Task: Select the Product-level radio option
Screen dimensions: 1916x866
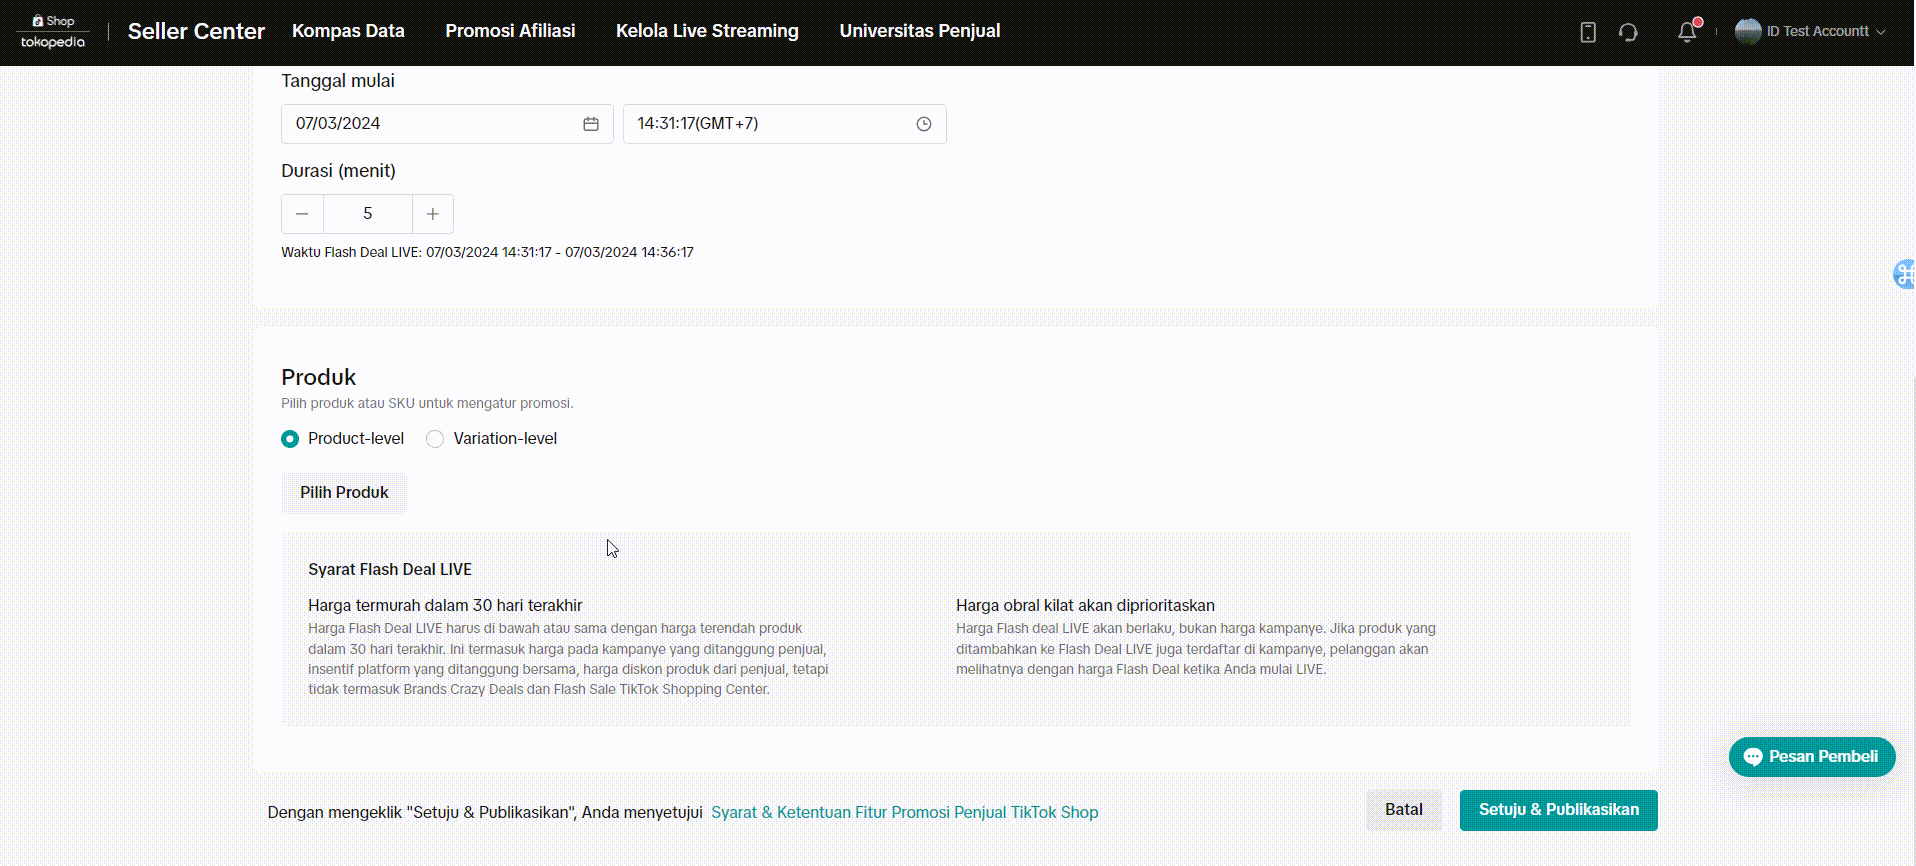Action: pyautogui.click(x=290, y=439)
